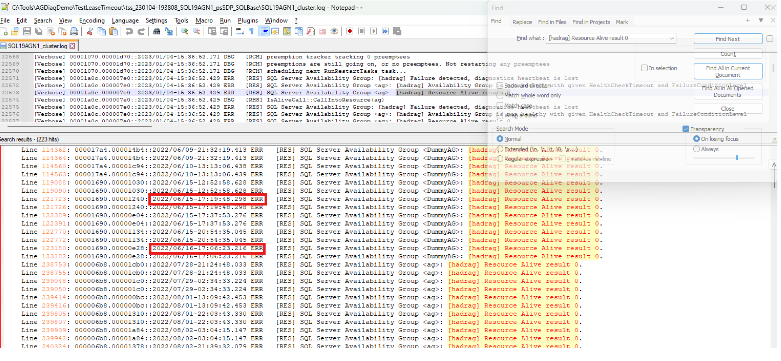Click the Save Recorded Macro icon
Viewport: 781px width, 361px height.
click(x=397, y=31)
